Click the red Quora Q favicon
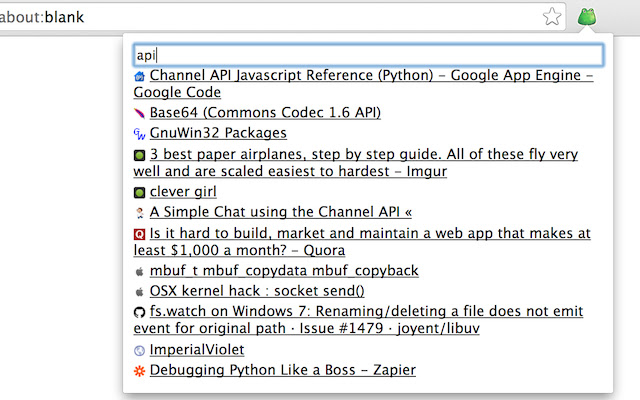Screen dimensions: 640x400 tap(139, 234)
